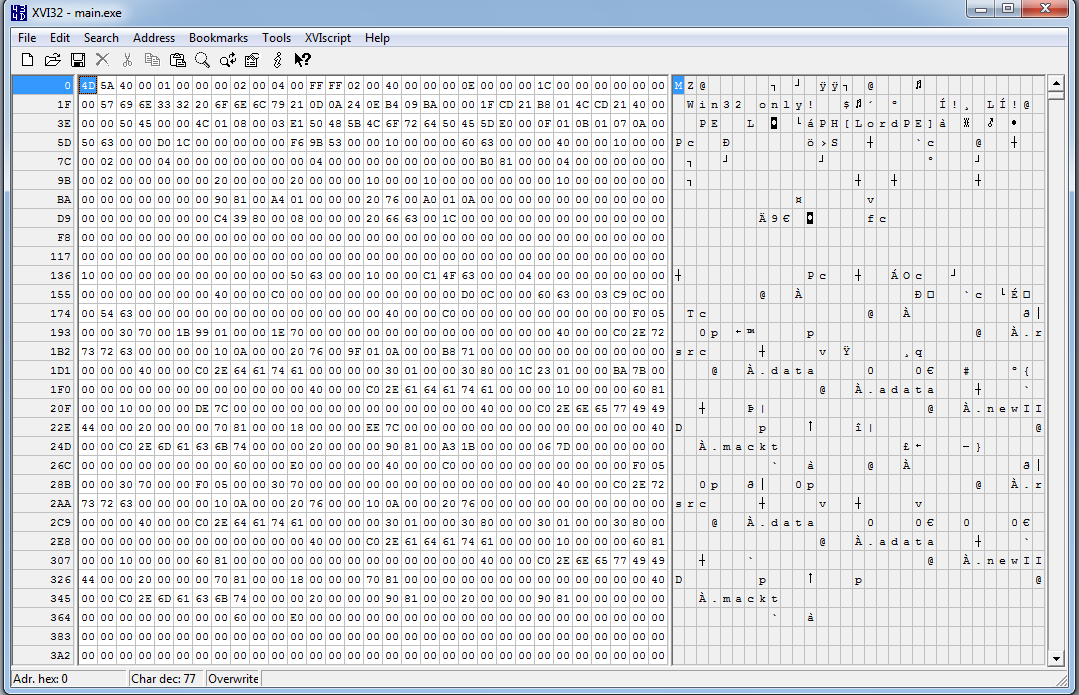Open the Tools menu
This screenshot has width=1079, height=695.
tap(276, 38)
